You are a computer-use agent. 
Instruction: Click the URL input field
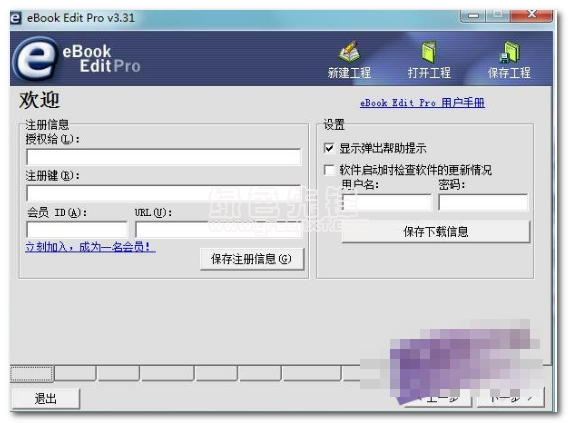point(218,229)
